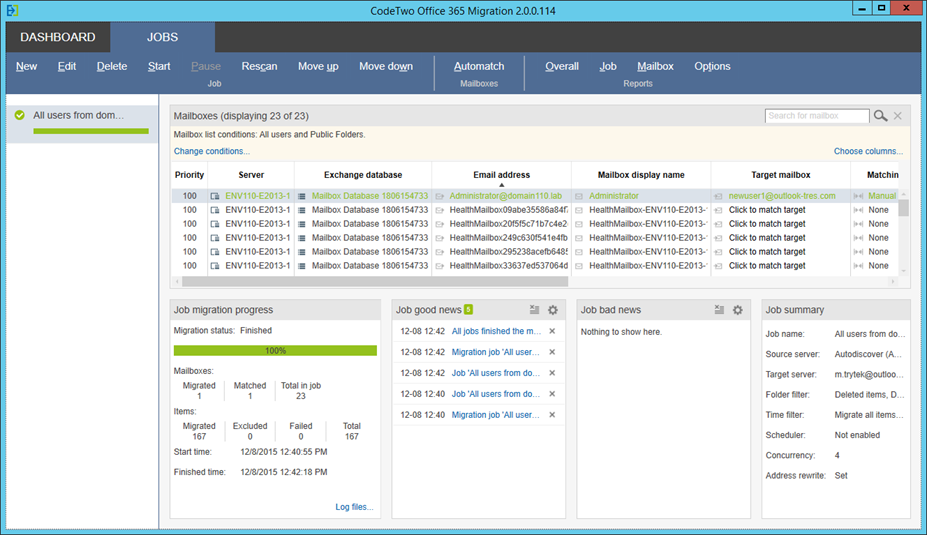927x535 pixels.
Task: Dismiss the 12-08 12:40 'Migration job' news
Action: coord(552,415)
